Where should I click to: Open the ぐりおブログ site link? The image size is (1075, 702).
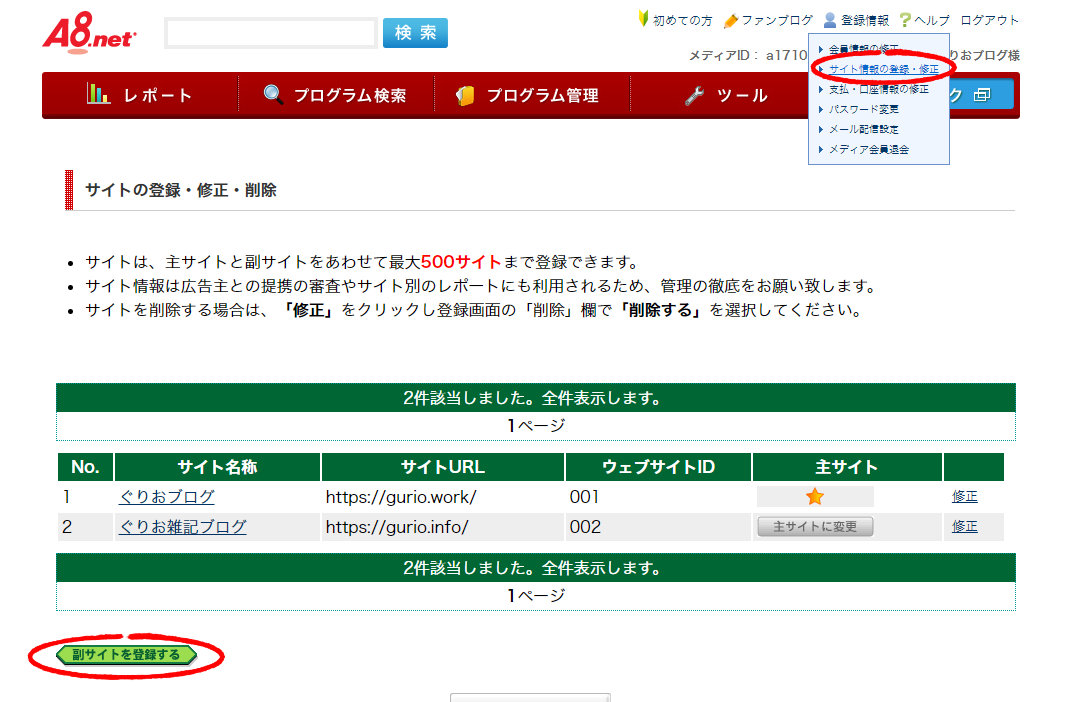click(166, 497)
